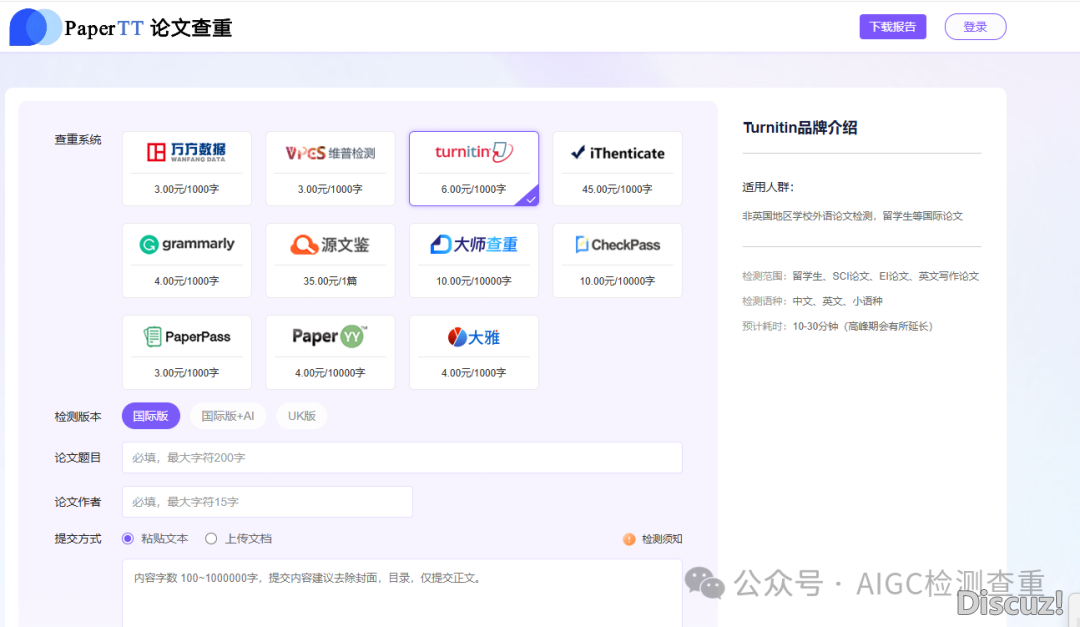Select the iThenticate system card

click(x=617, y=168)
